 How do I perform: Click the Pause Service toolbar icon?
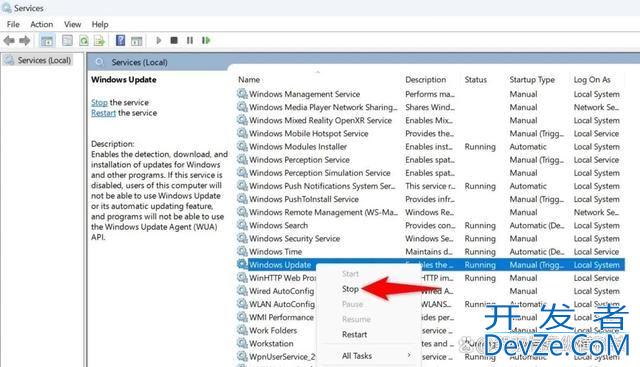pyautogui.click(x=190, y=40)
